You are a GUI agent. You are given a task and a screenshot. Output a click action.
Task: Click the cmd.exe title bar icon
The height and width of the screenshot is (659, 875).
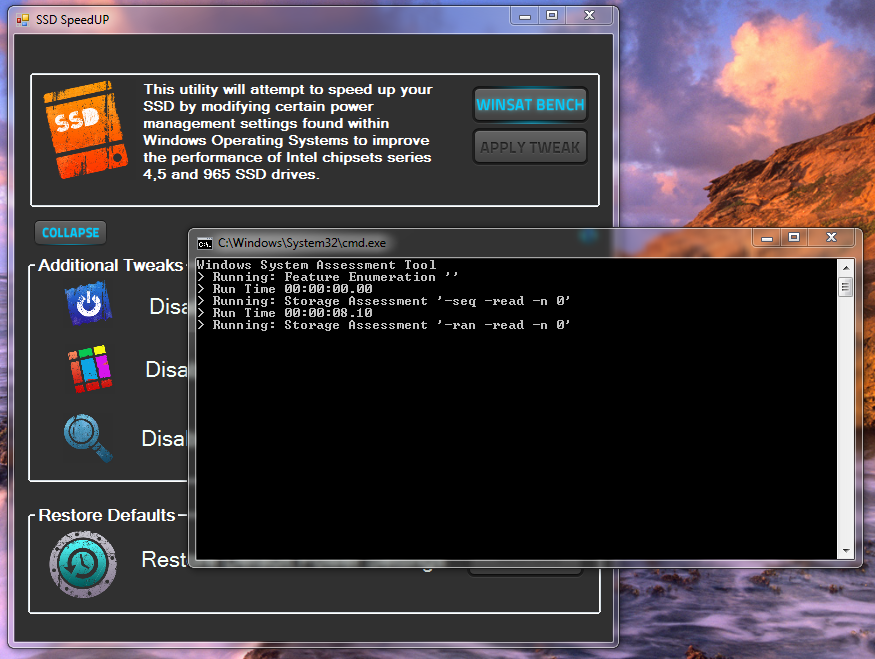point(205,242)
